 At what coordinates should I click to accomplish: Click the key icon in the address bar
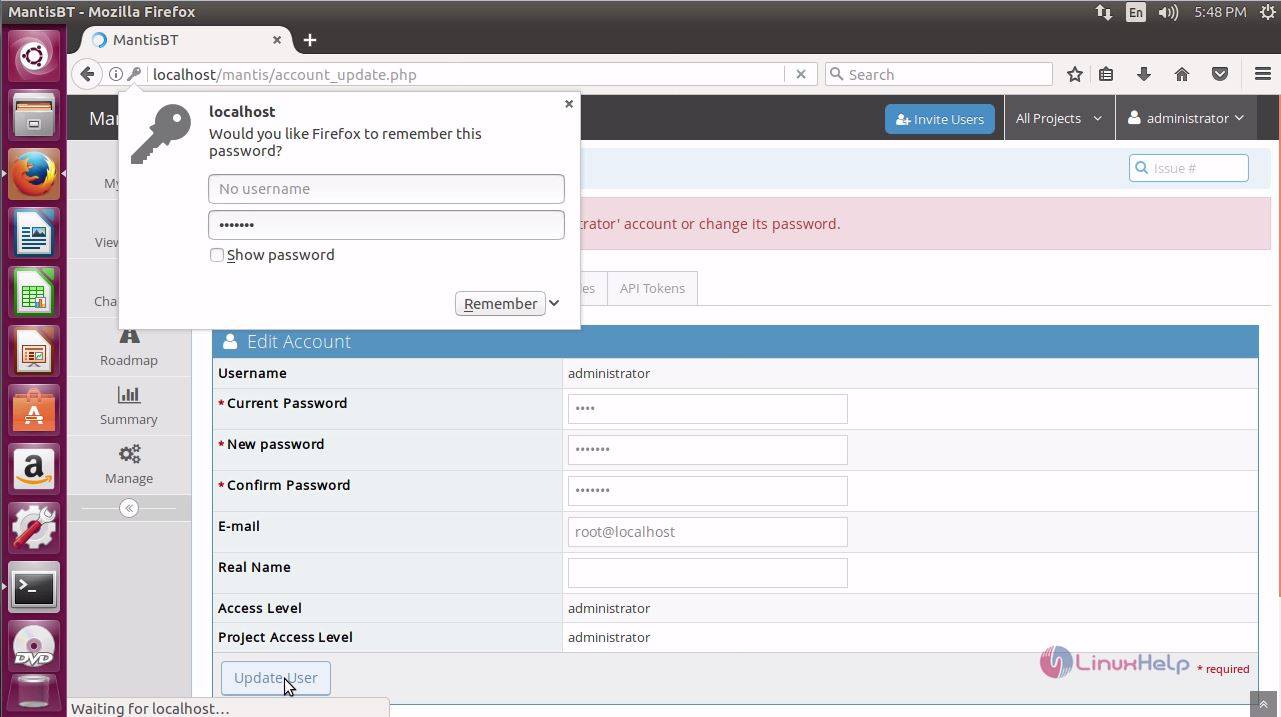point(134,74)
